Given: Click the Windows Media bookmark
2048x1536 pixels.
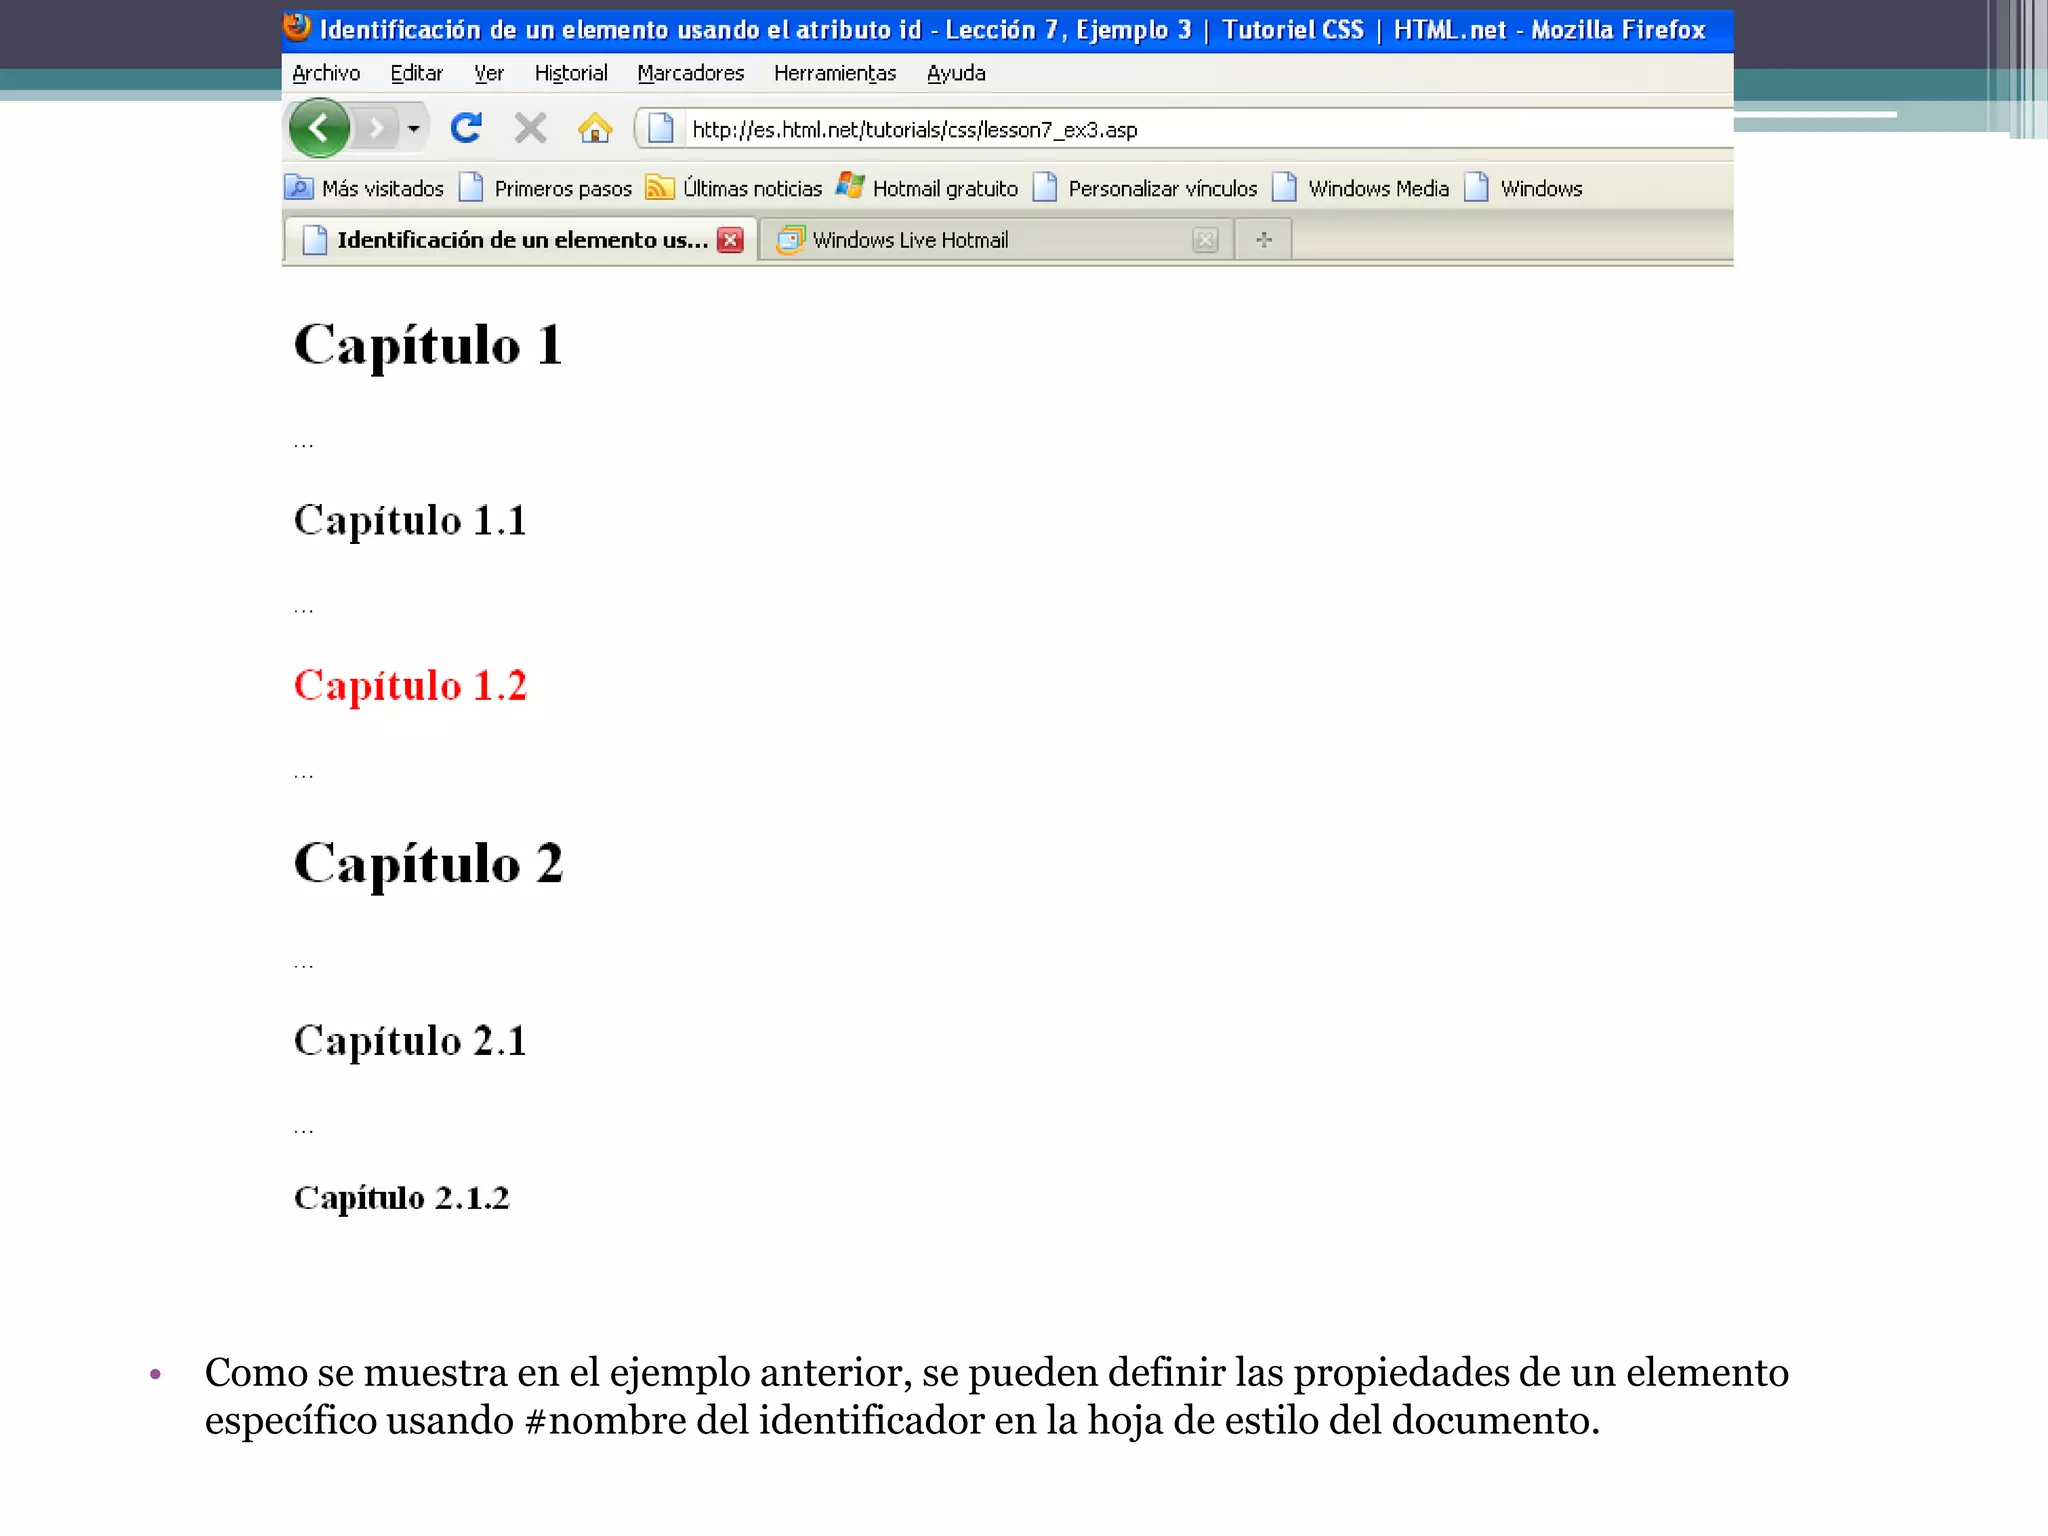Looking at the screenshot, I should click(x=1361, y=188).
